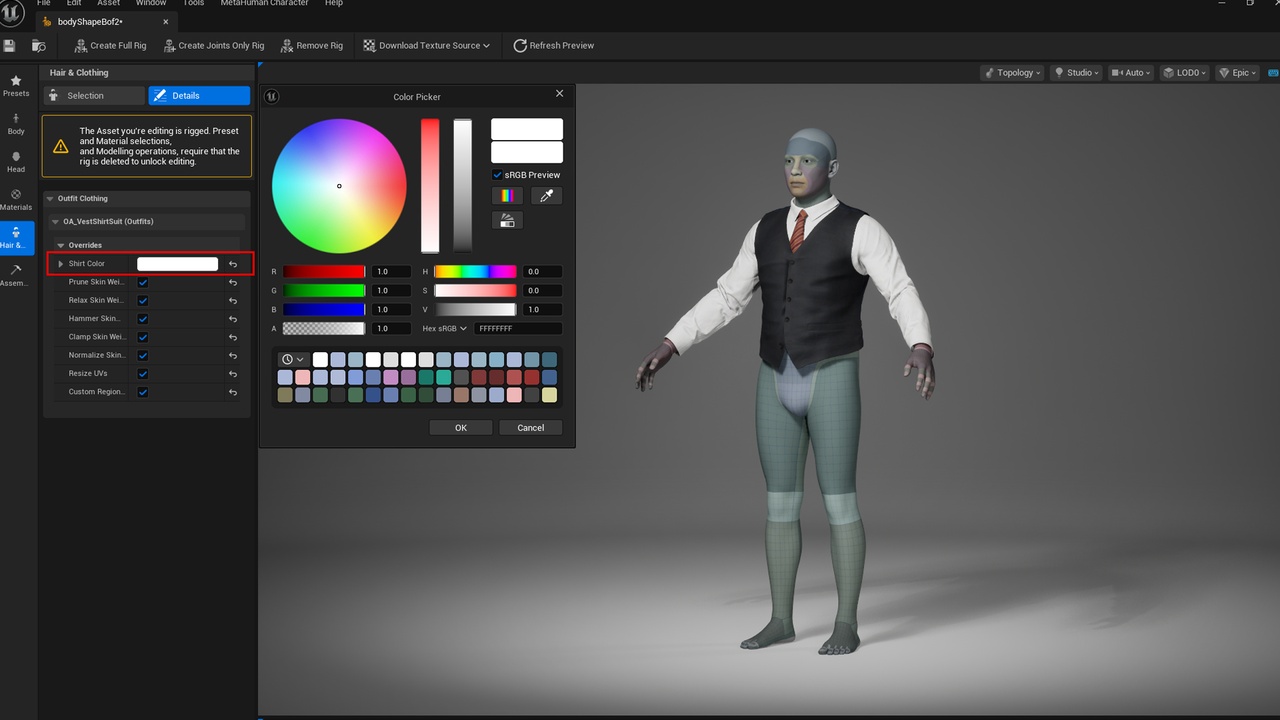Toggle the sRGB Preview checkbox
The height and width of the screenshot is (720, 1280).
click(x=497, y=175)
